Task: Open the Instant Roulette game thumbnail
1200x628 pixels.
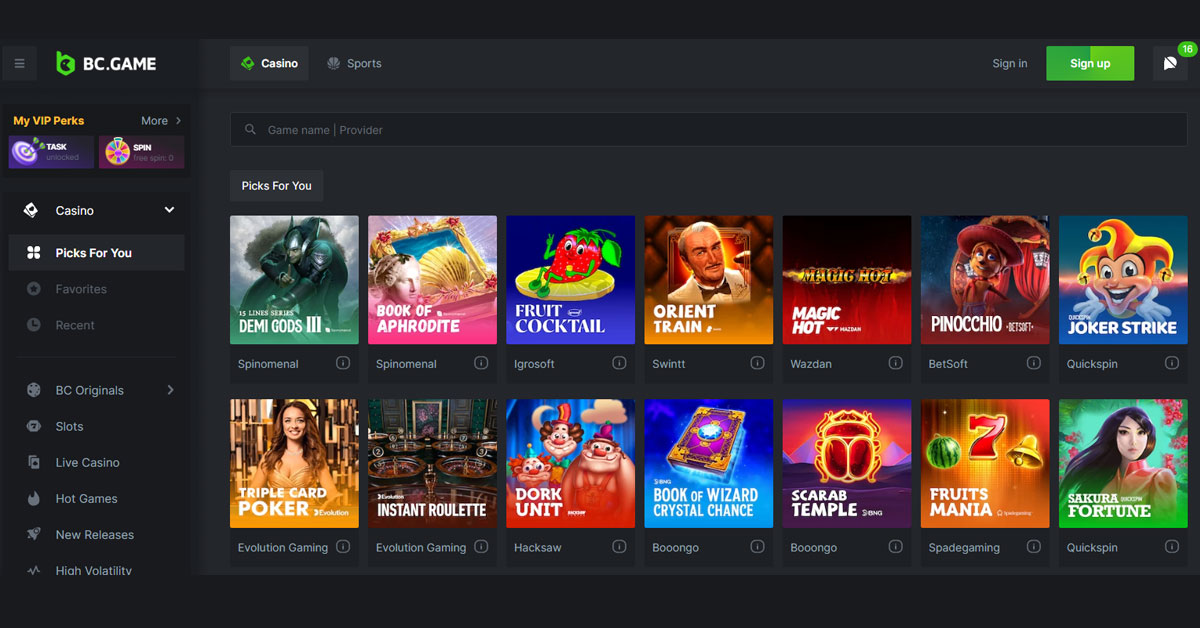Action: [432, 463]
